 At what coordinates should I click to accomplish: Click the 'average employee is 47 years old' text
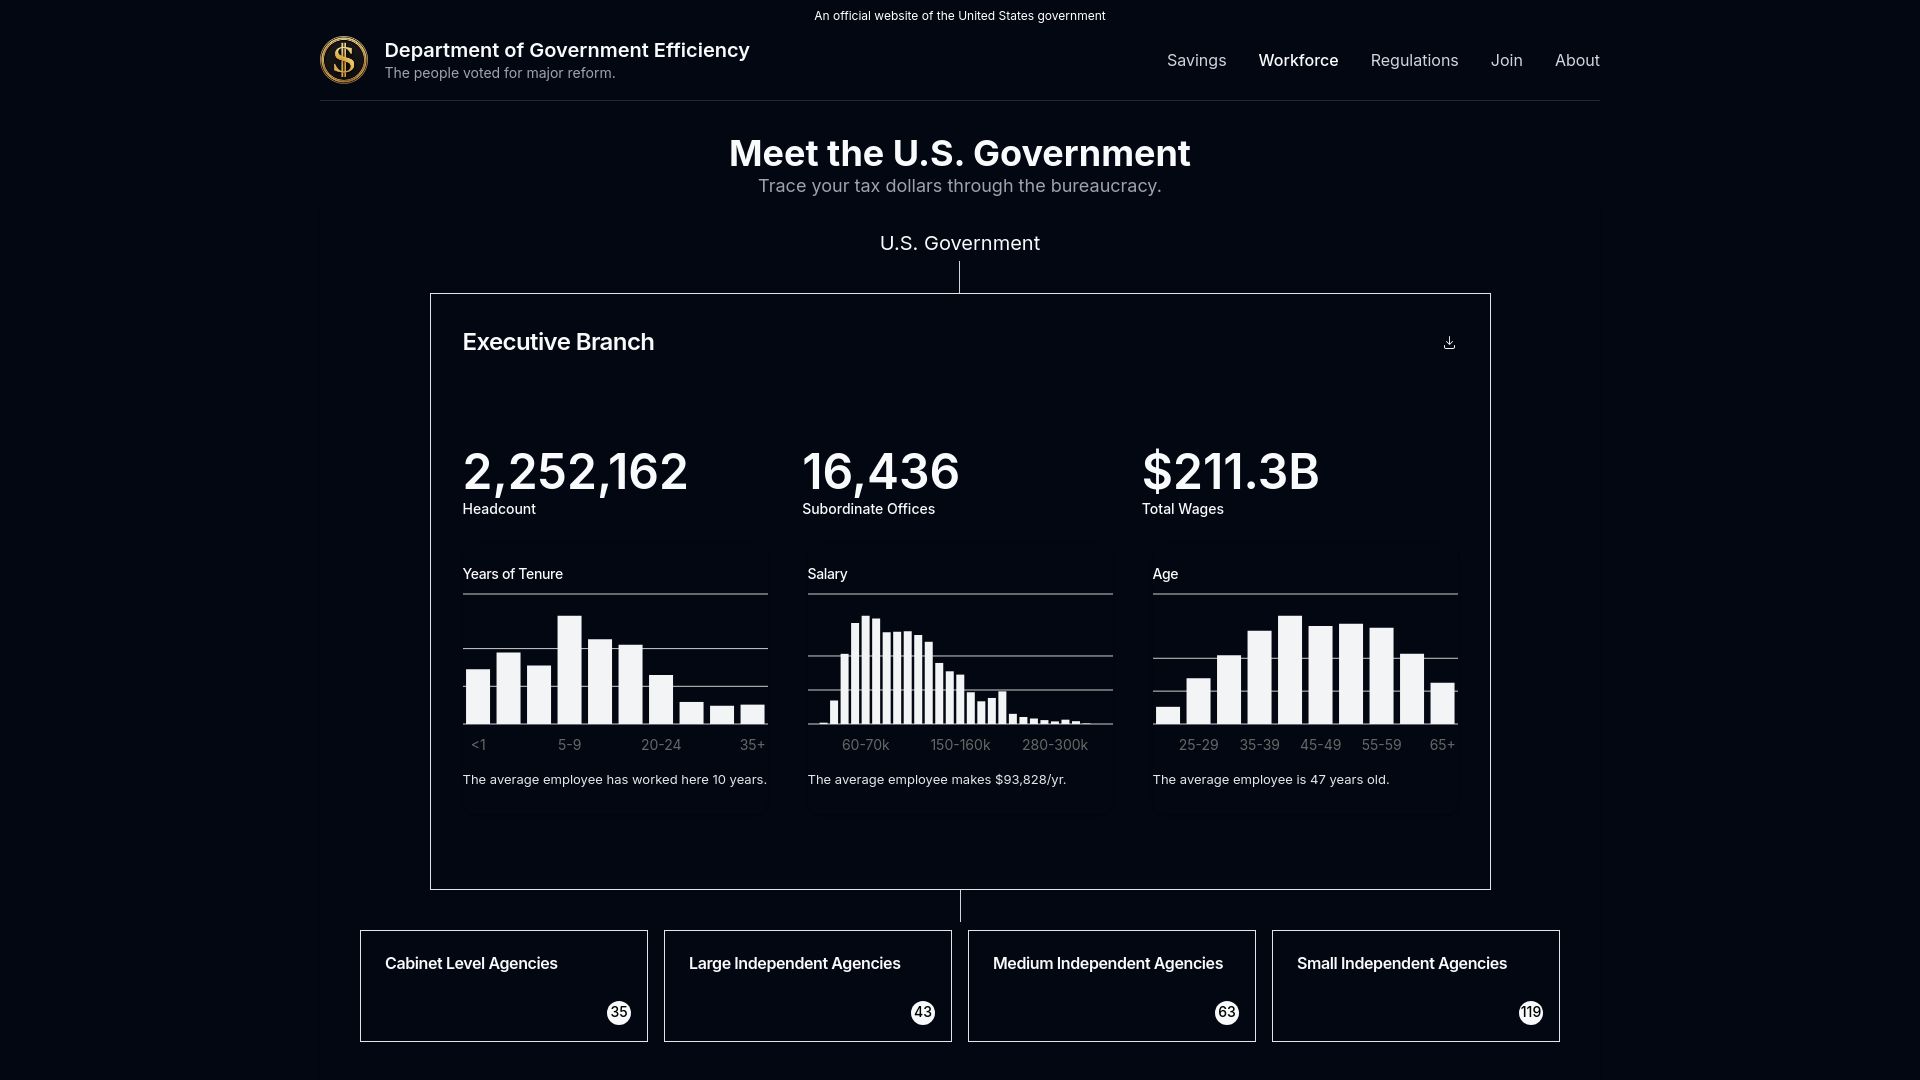(x=1270, y=780)
